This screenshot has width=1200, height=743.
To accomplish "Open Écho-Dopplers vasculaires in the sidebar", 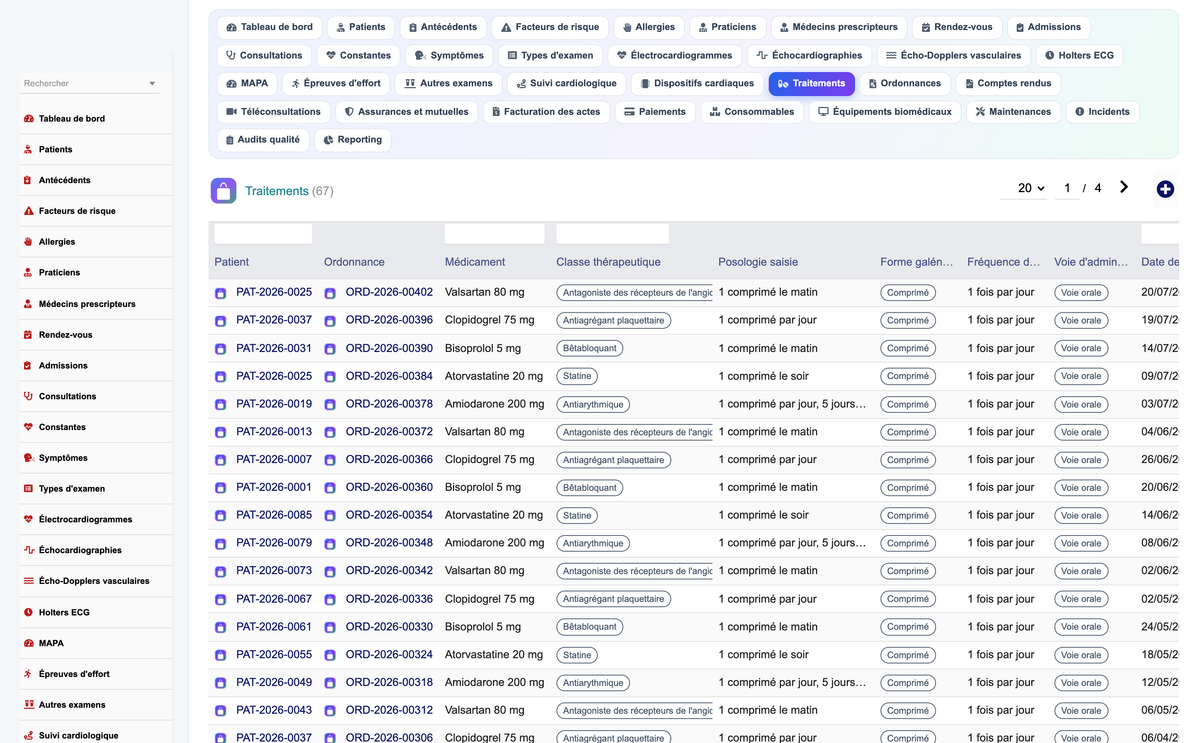I will tap(94, 581).
